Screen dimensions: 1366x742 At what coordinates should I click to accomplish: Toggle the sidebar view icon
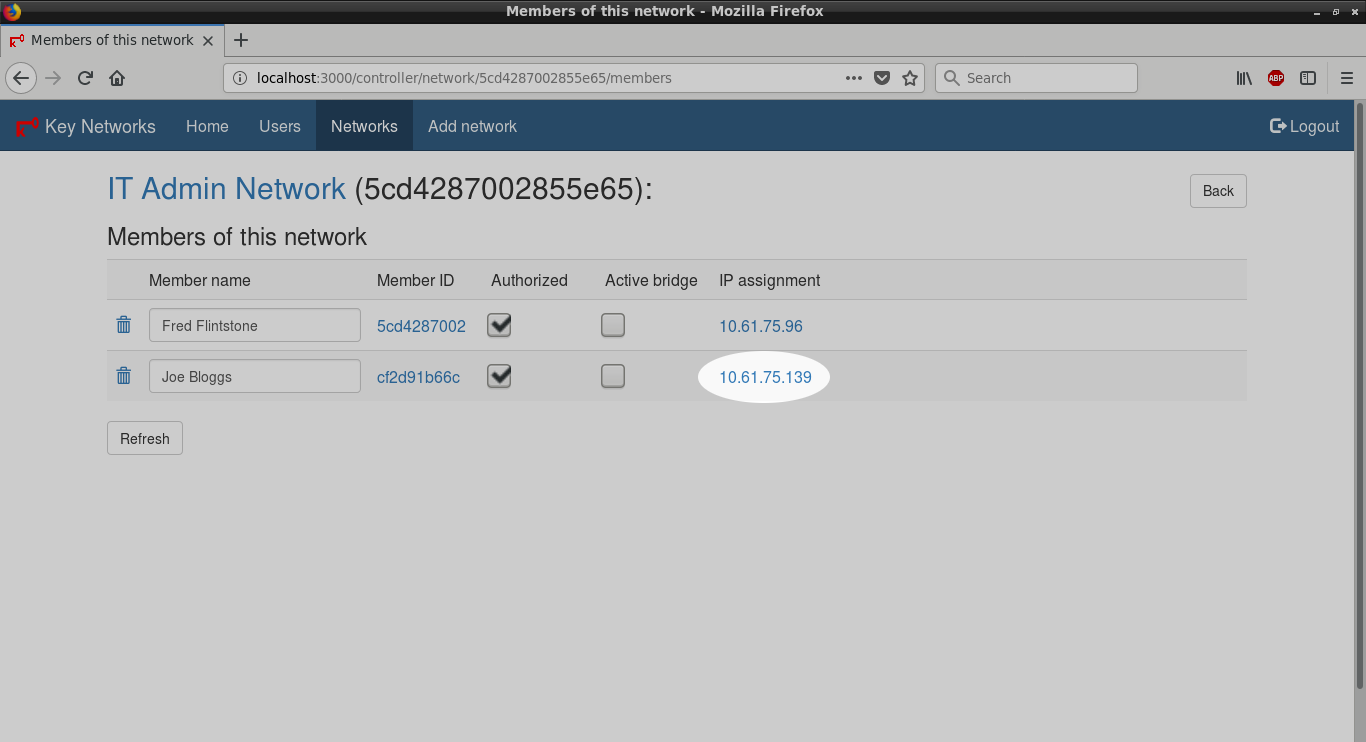1308,78
